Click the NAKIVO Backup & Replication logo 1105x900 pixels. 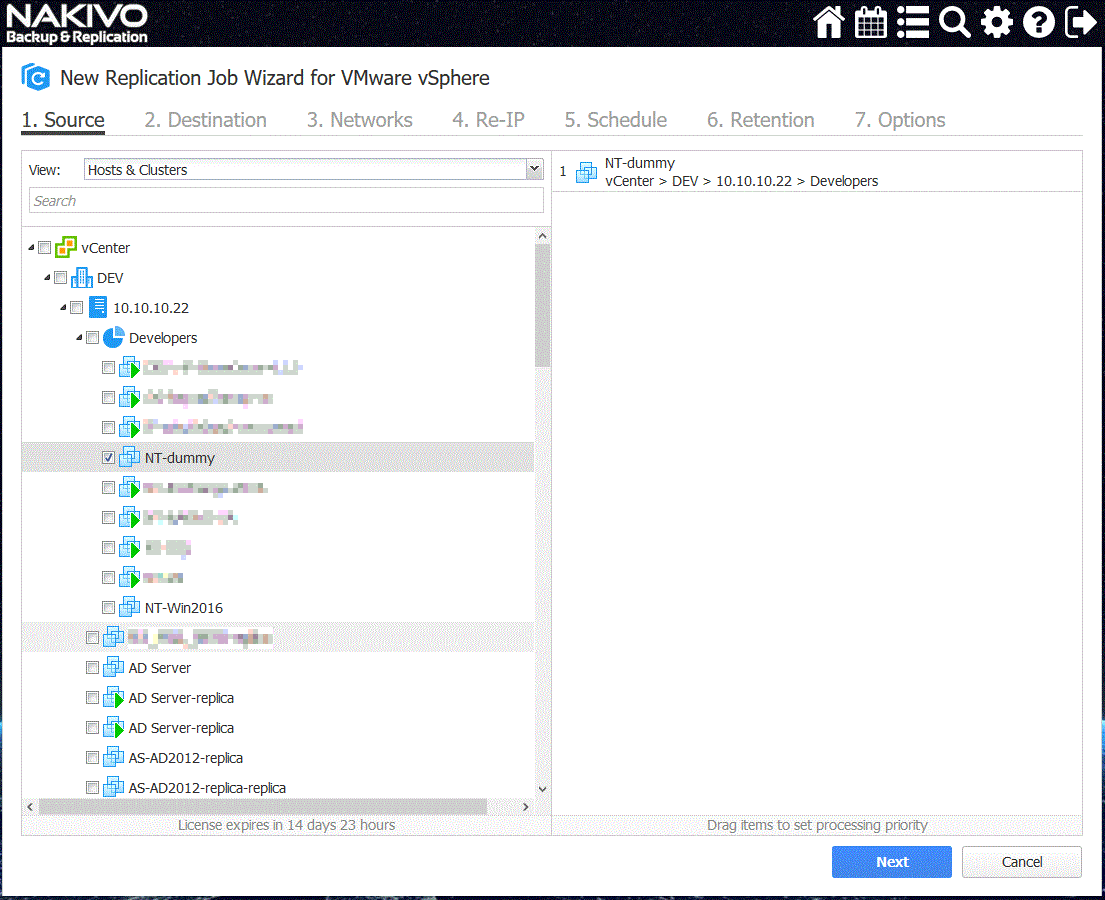77,24
